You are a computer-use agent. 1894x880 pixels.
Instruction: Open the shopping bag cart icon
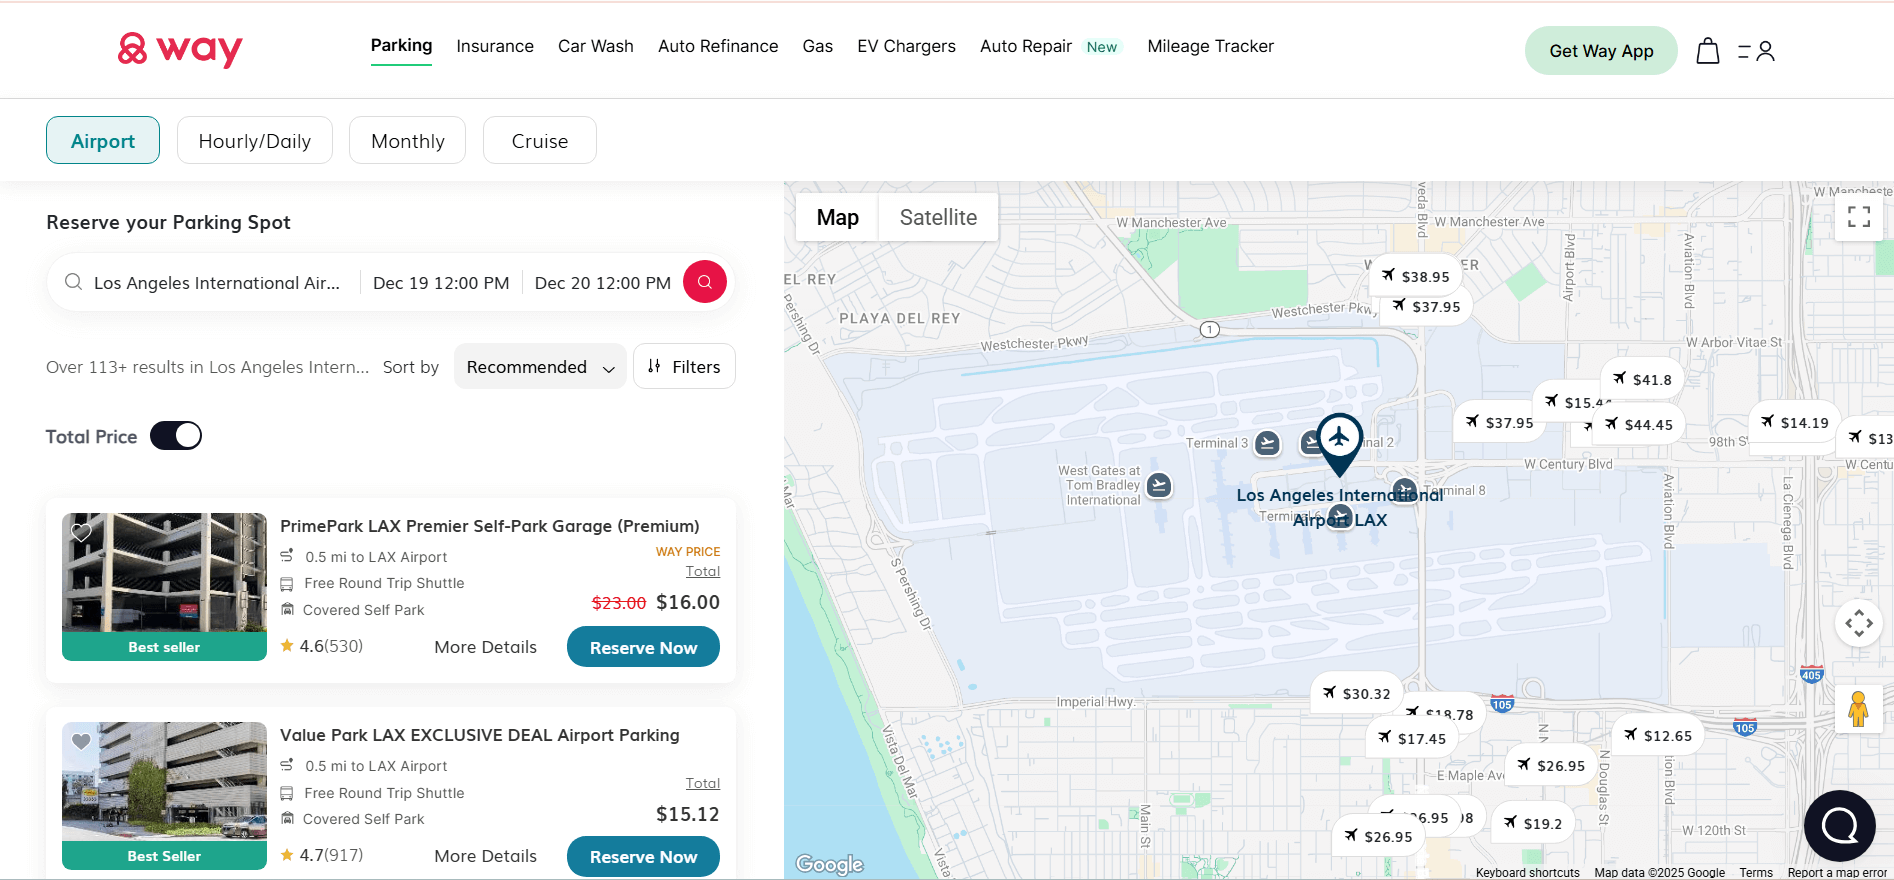1708,51
